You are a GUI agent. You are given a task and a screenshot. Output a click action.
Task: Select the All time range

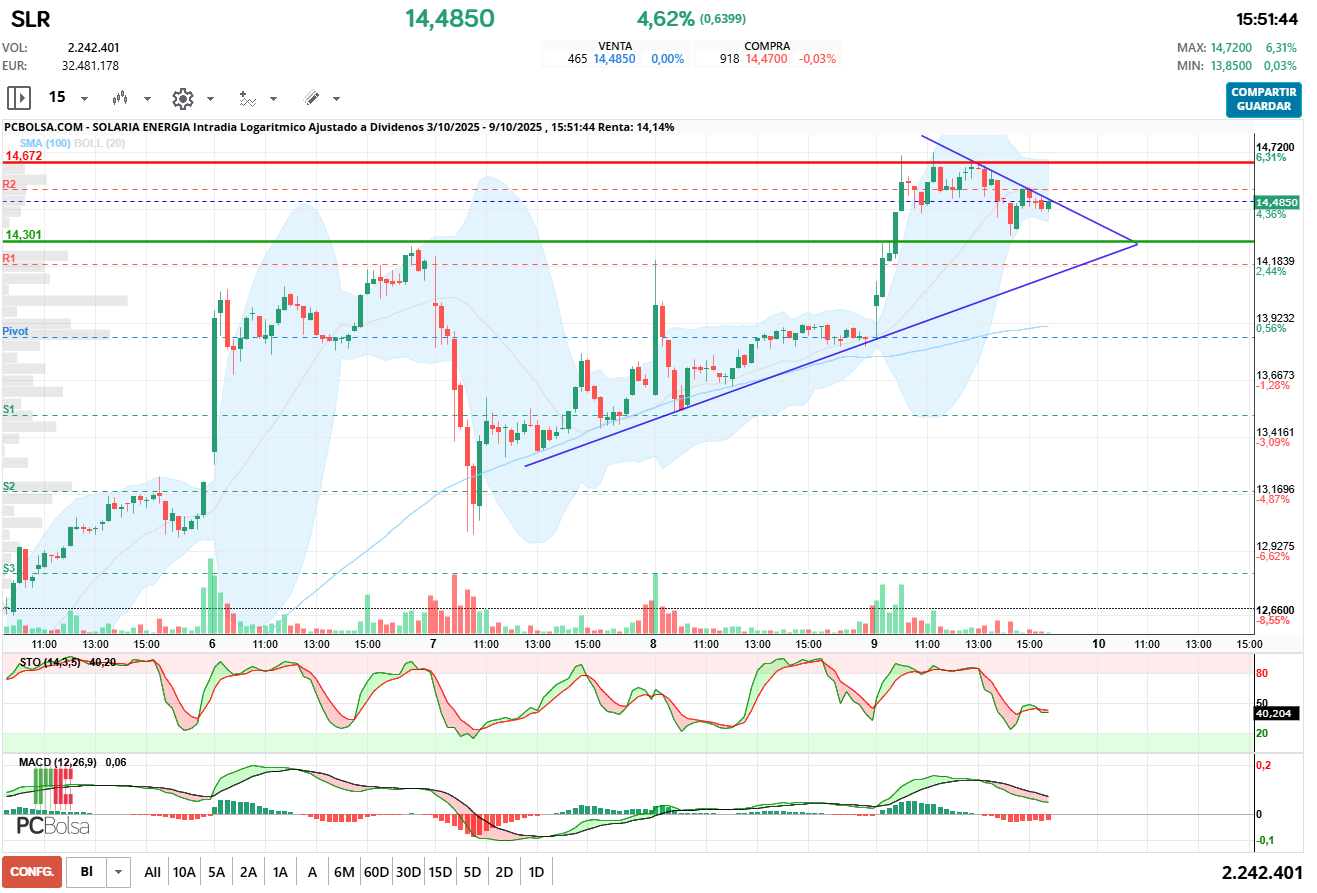pyautogui.click(x=152, y=872)
